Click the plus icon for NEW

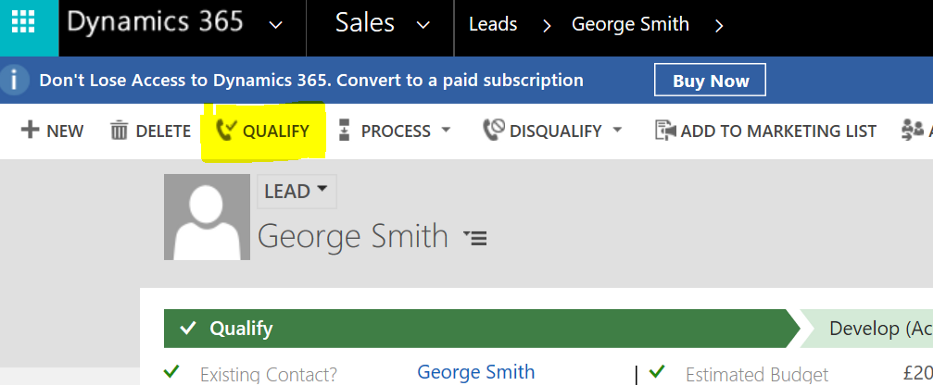point(30,130)
